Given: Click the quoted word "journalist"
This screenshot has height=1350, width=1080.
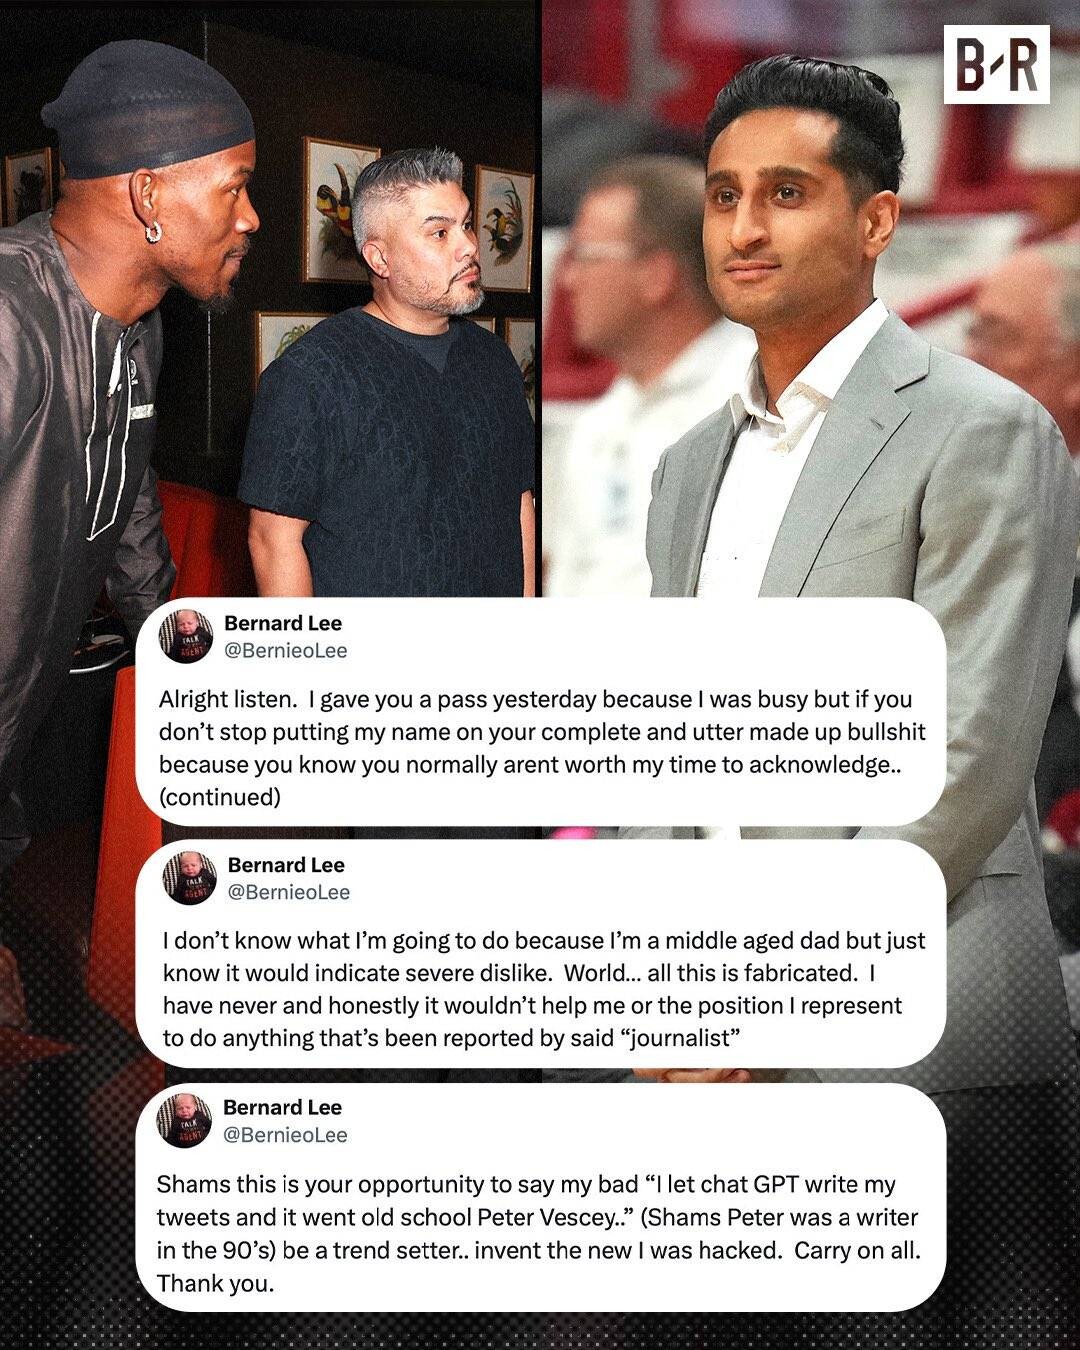Looking at the screenshot, I should 681,1038.
